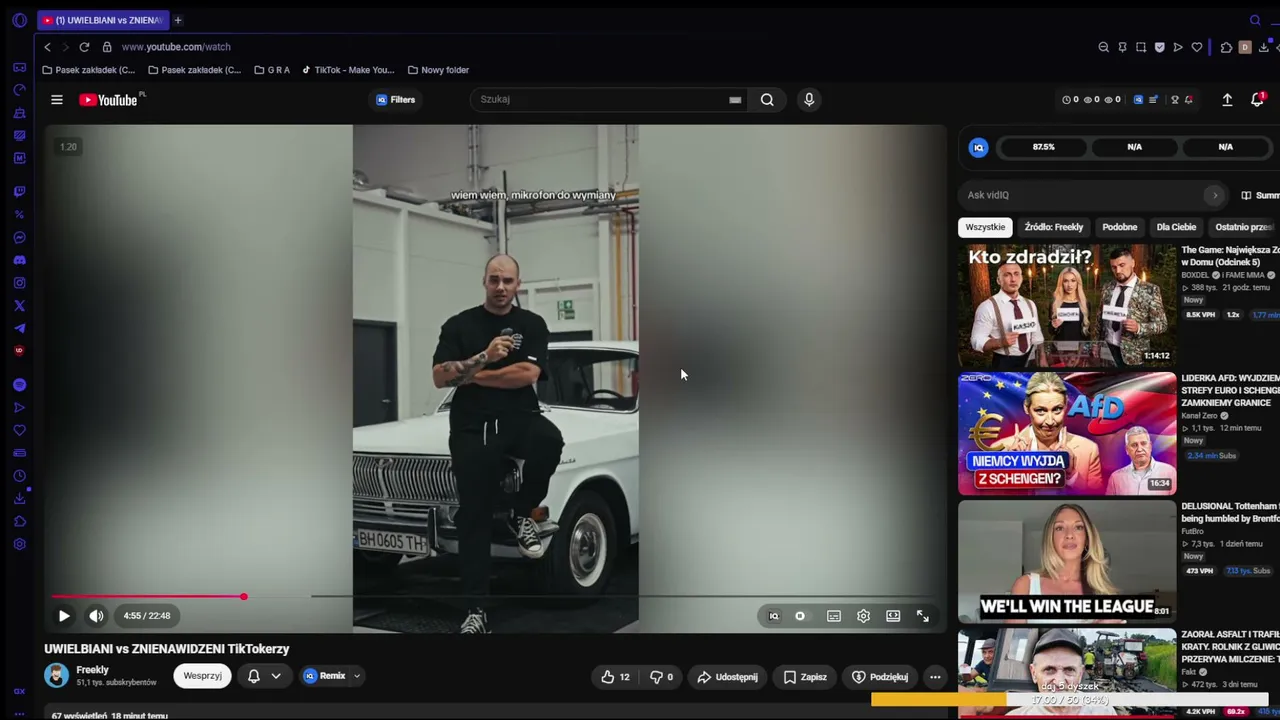Start voice search with microphone icon
1280x720 pixels.
point(809,100)
